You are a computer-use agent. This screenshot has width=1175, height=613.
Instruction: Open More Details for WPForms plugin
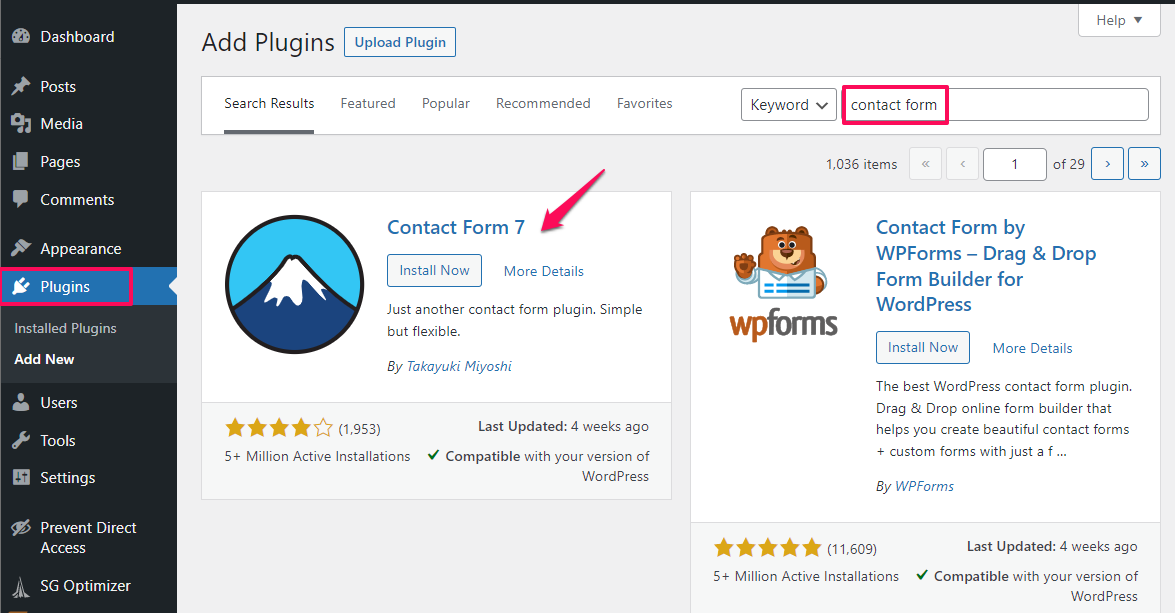point(1033,348)
